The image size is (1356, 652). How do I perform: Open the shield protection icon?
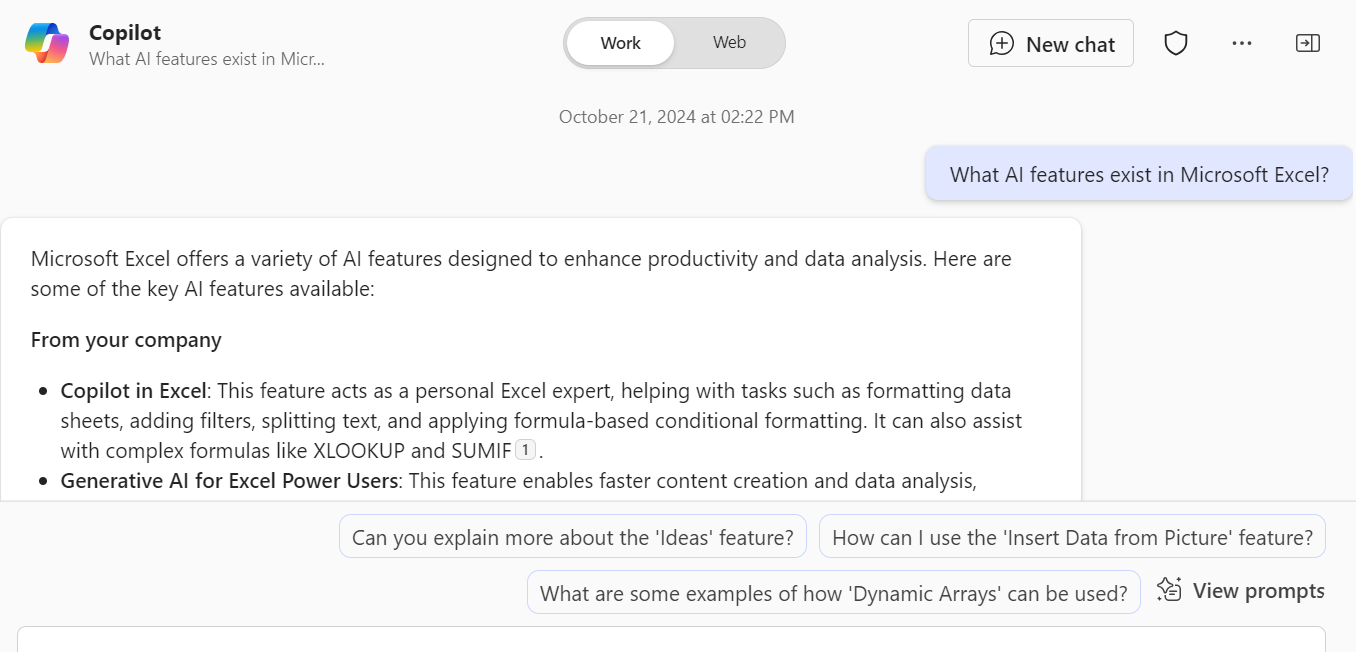1176,43
